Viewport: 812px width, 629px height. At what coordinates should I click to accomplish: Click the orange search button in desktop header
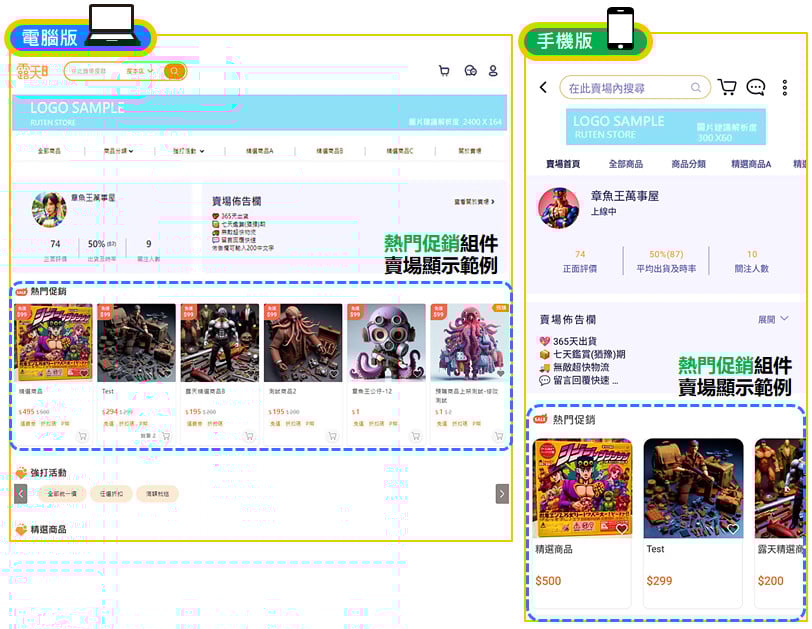pos(175,71)
